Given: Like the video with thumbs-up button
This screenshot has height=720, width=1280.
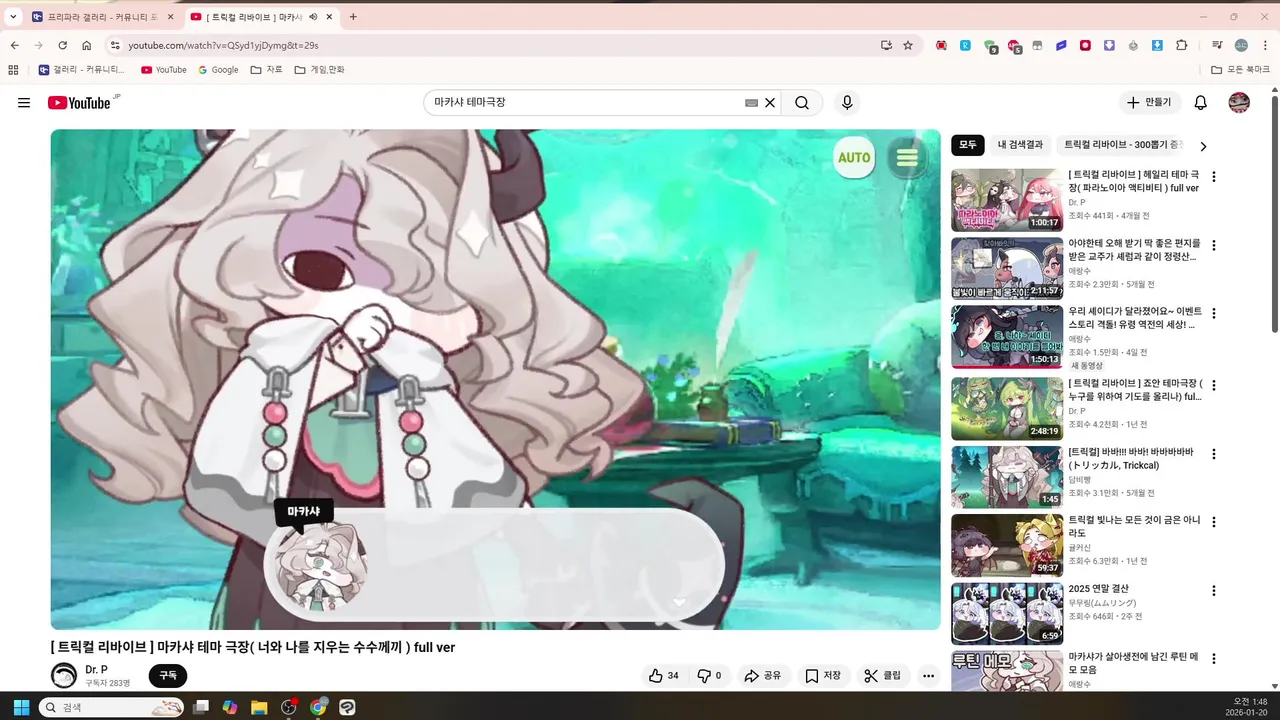Looking at the screenshot, I should pyautogui.click(x=664, y=676).
